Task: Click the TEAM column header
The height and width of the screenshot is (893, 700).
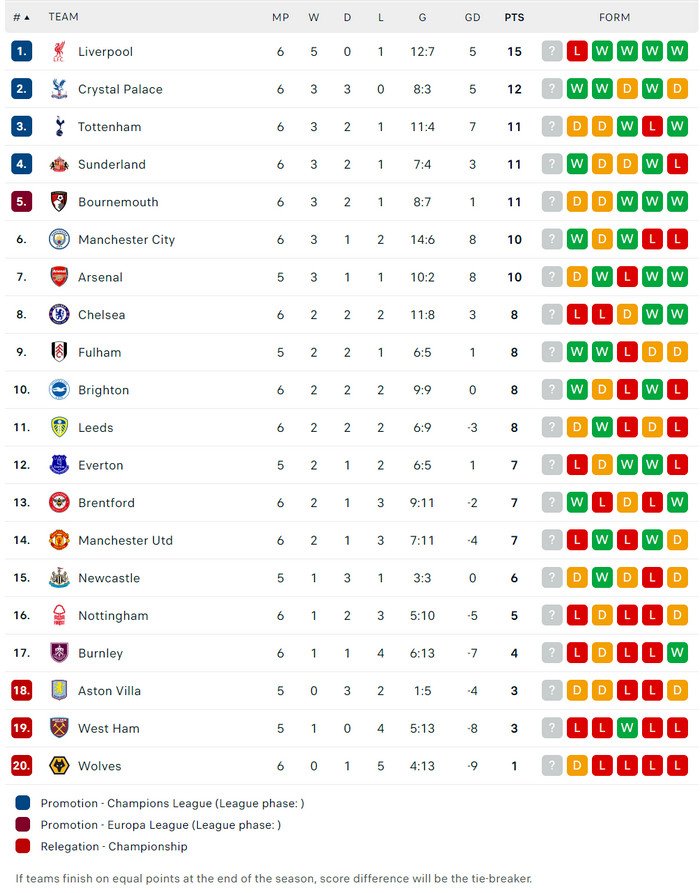Action: click(63, 17)
